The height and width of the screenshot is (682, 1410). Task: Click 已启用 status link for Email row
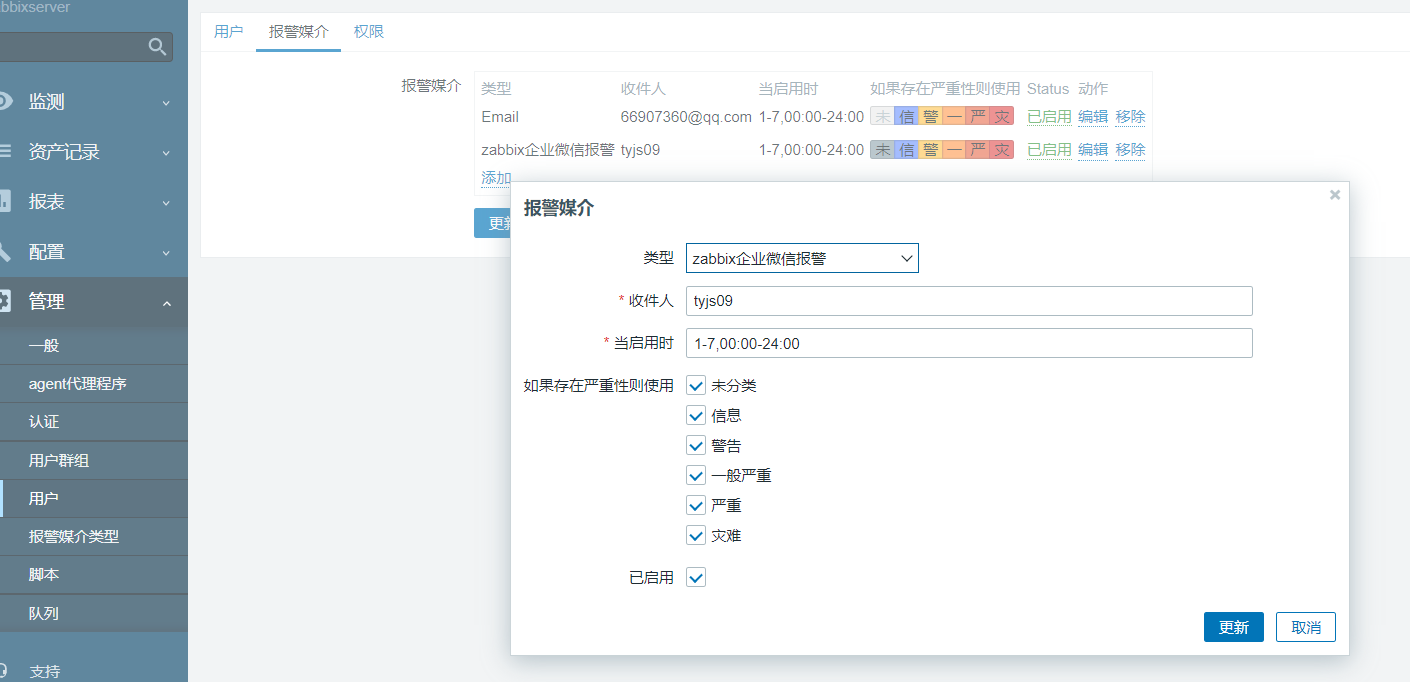(x=1049, y=117)
